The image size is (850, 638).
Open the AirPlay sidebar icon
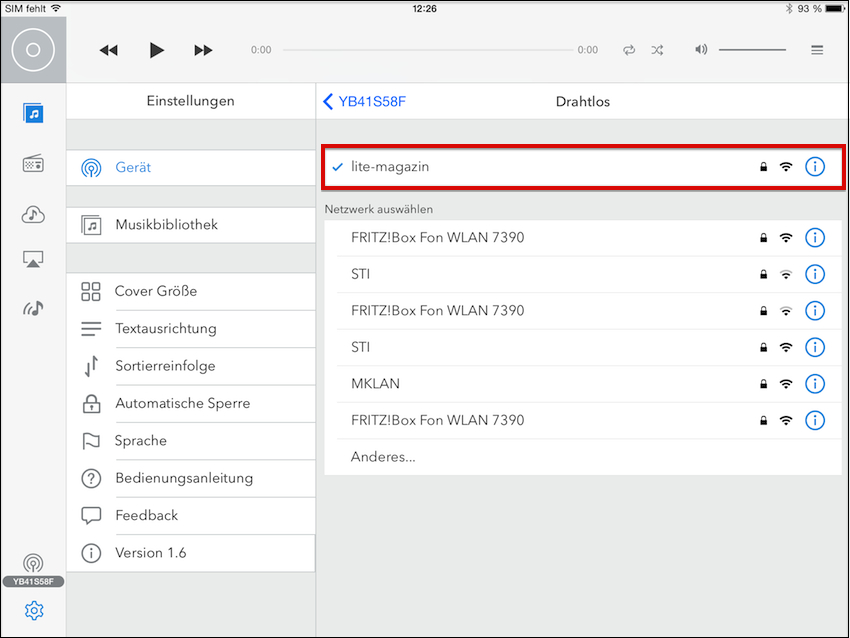point(34,260)
